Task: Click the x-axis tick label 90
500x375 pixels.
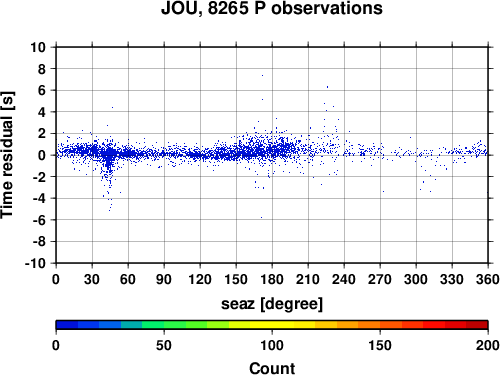Action: [164, 279]
